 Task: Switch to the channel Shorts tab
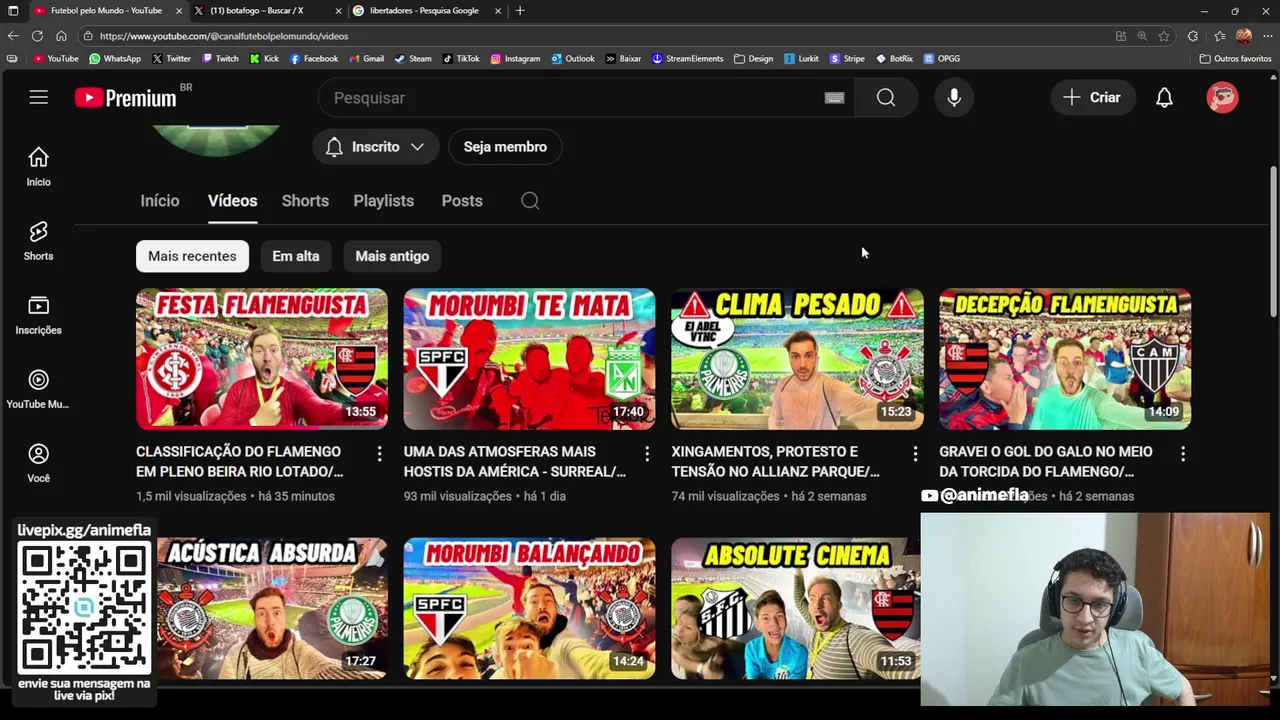(305, 201)
